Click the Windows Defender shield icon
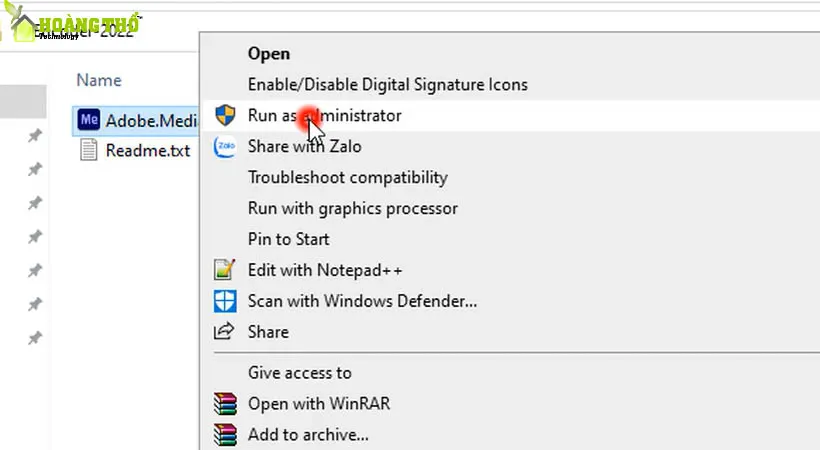 (x=226, y=301)
